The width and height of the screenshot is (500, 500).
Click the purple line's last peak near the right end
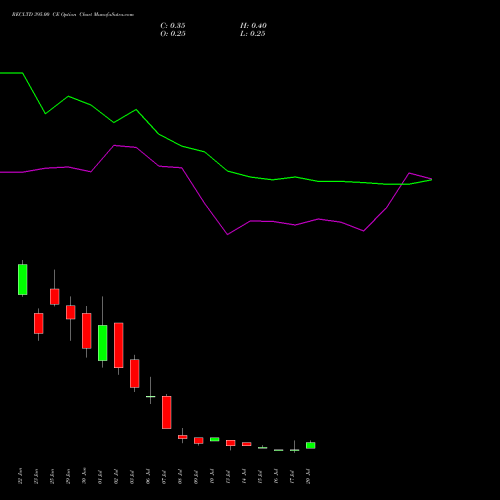(409, 173)
